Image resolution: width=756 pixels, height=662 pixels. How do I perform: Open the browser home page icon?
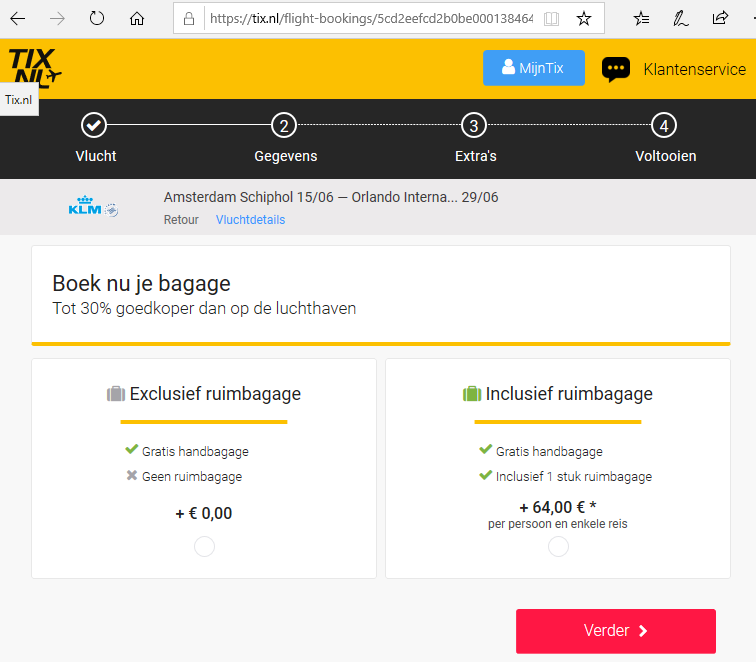point(137,19)
